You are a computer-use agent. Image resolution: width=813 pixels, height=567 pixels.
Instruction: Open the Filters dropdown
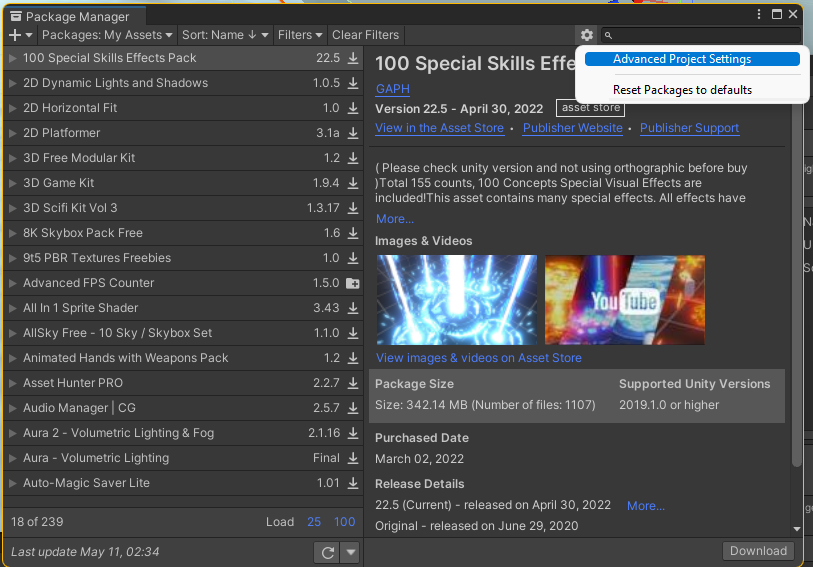(x=300, y=35)
